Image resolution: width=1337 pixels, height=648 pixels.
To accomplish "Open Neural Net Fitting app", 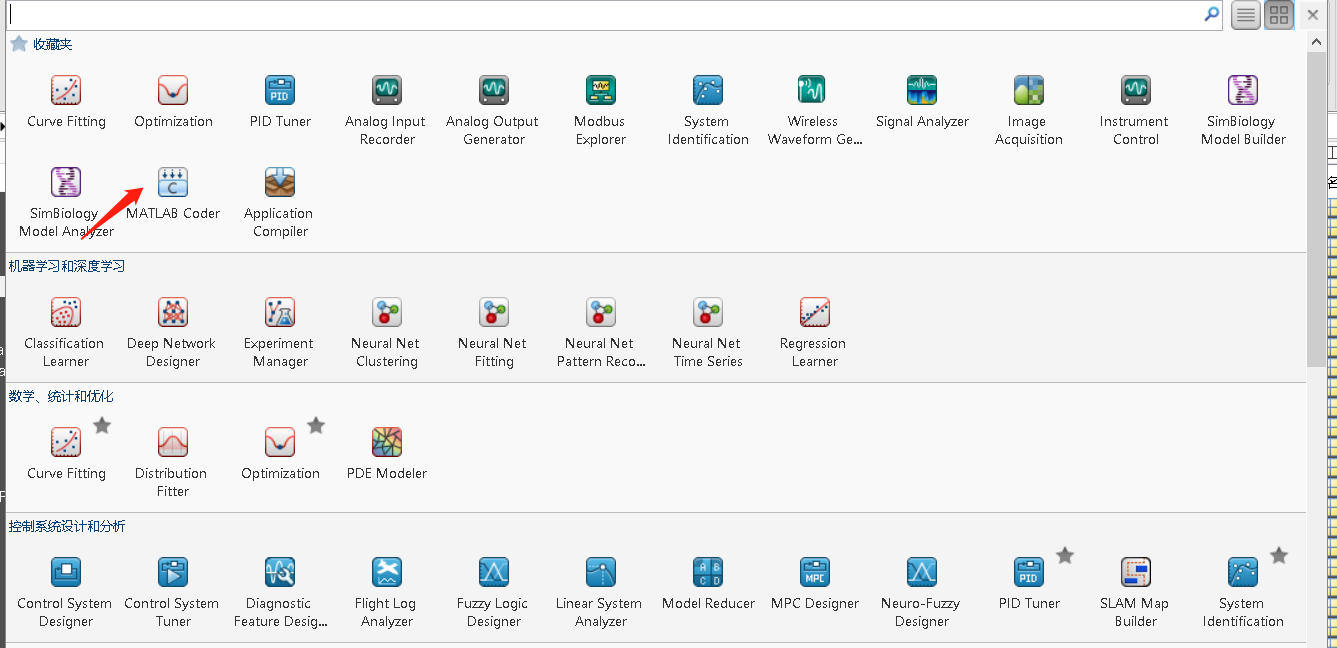I will pyautogui.click(x=493, y=332).
